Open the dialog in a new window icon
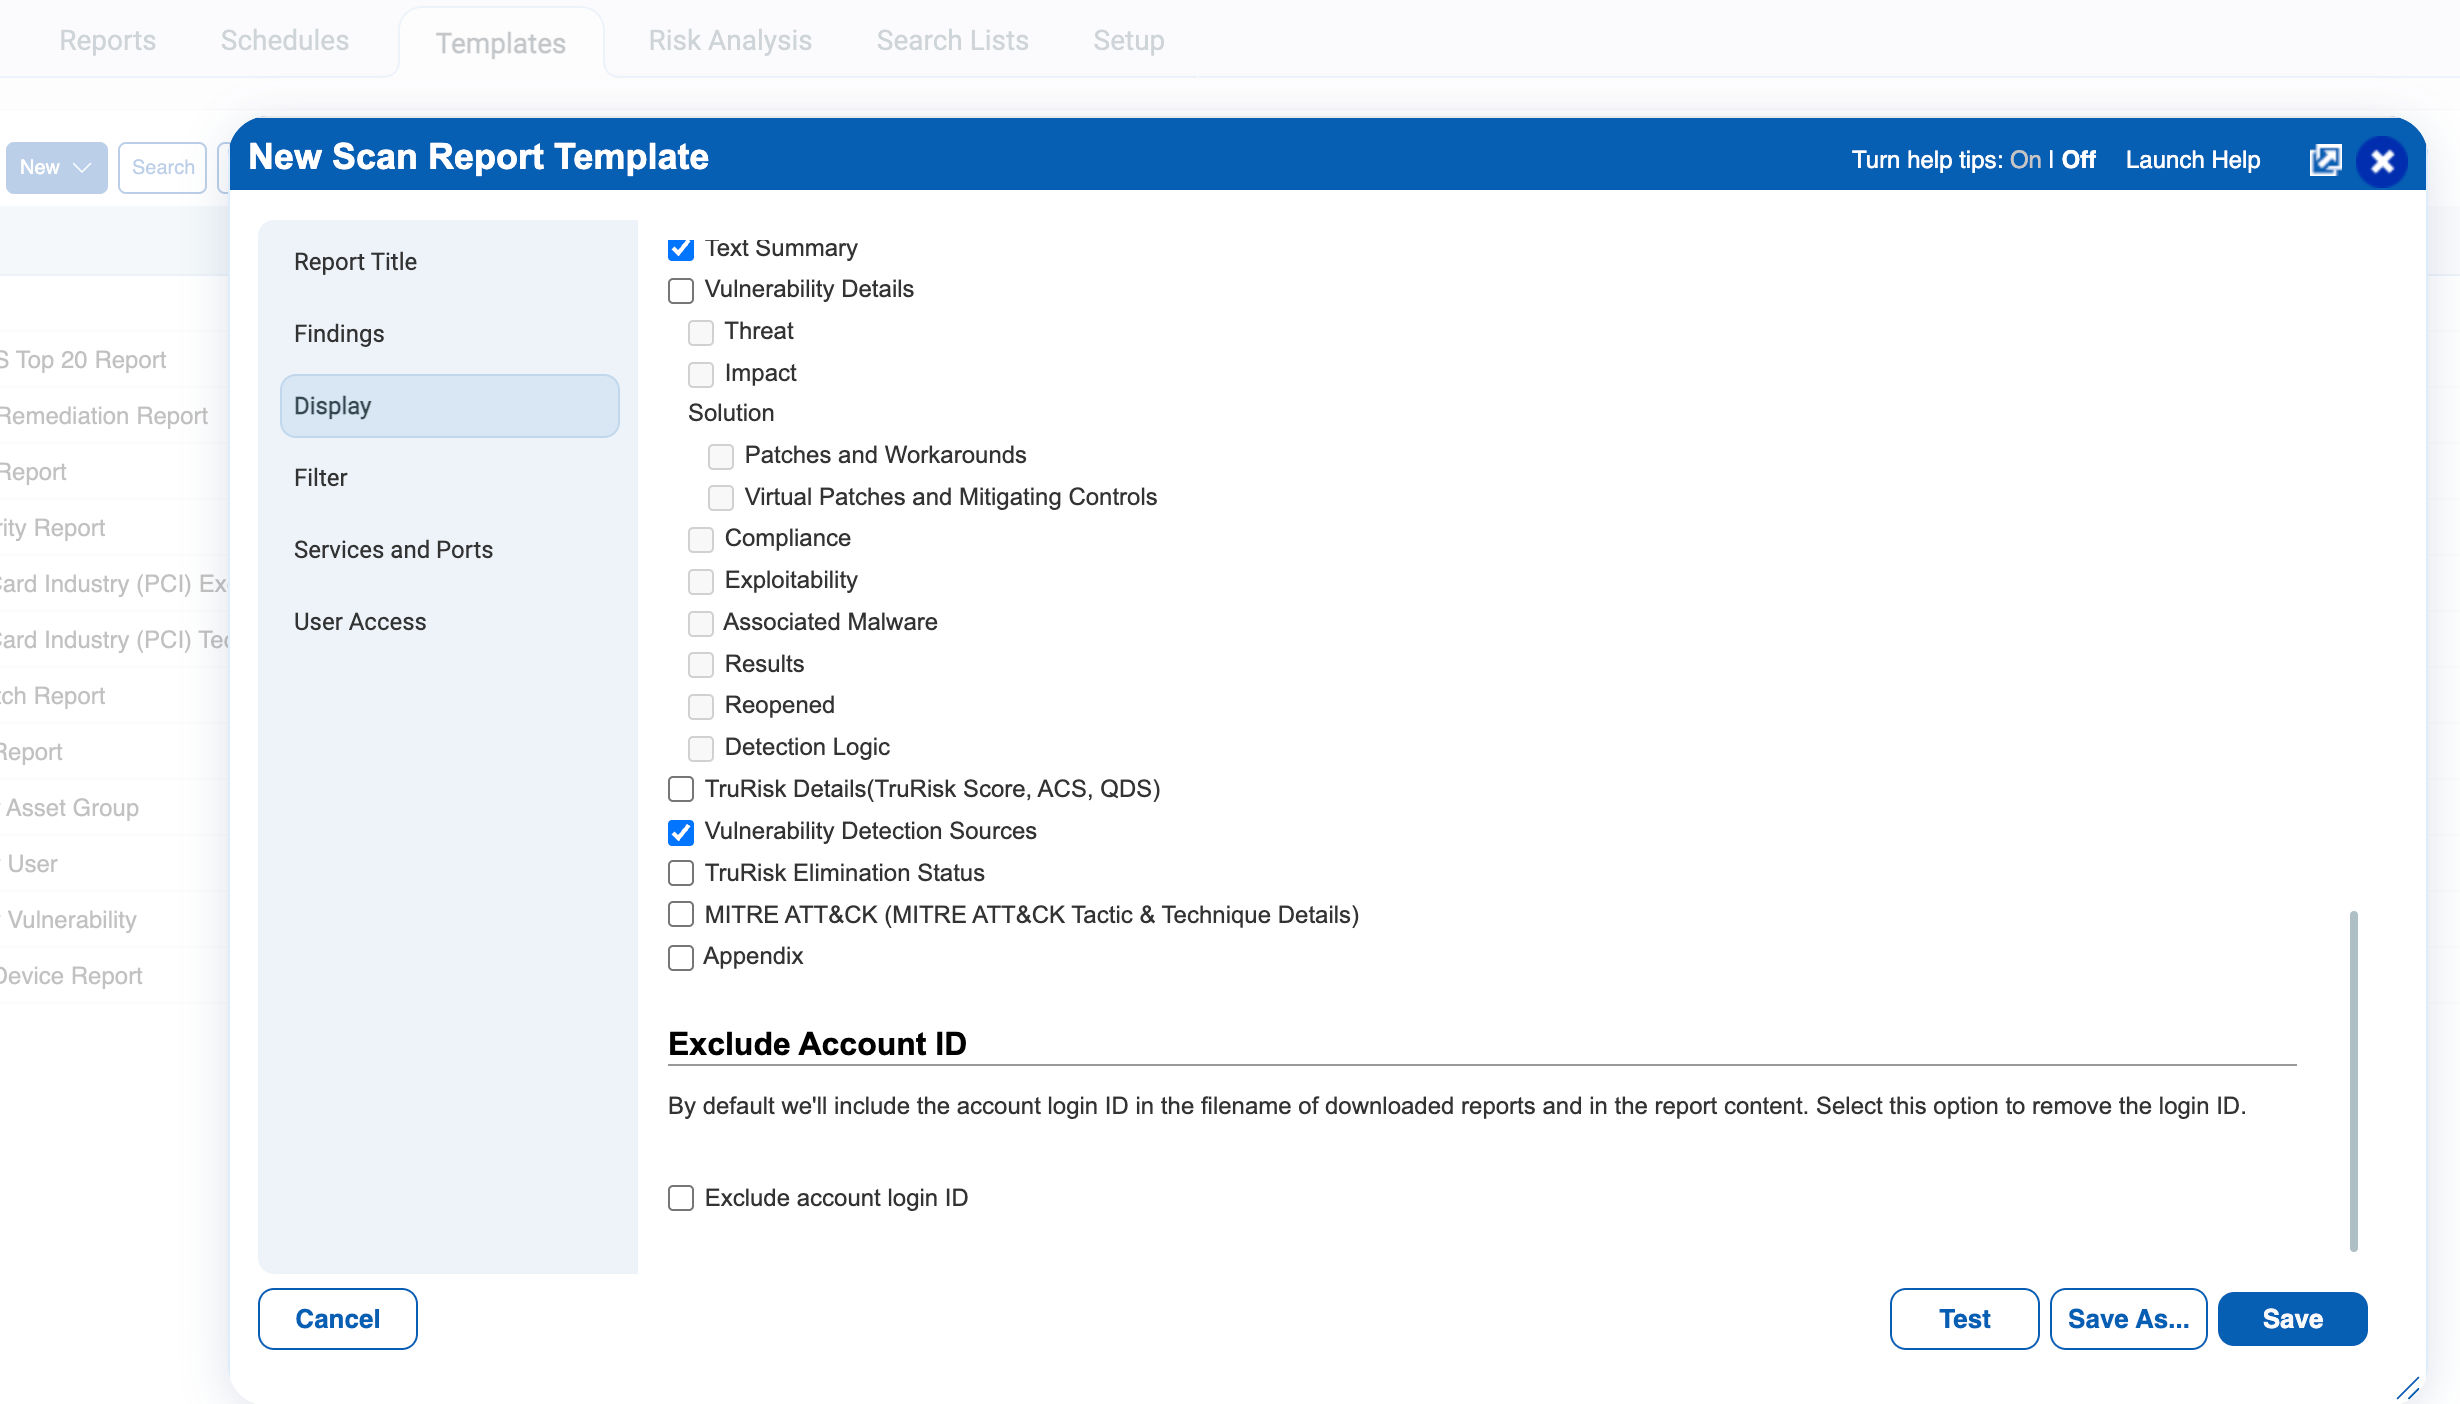 click(x=2325, y=160)
